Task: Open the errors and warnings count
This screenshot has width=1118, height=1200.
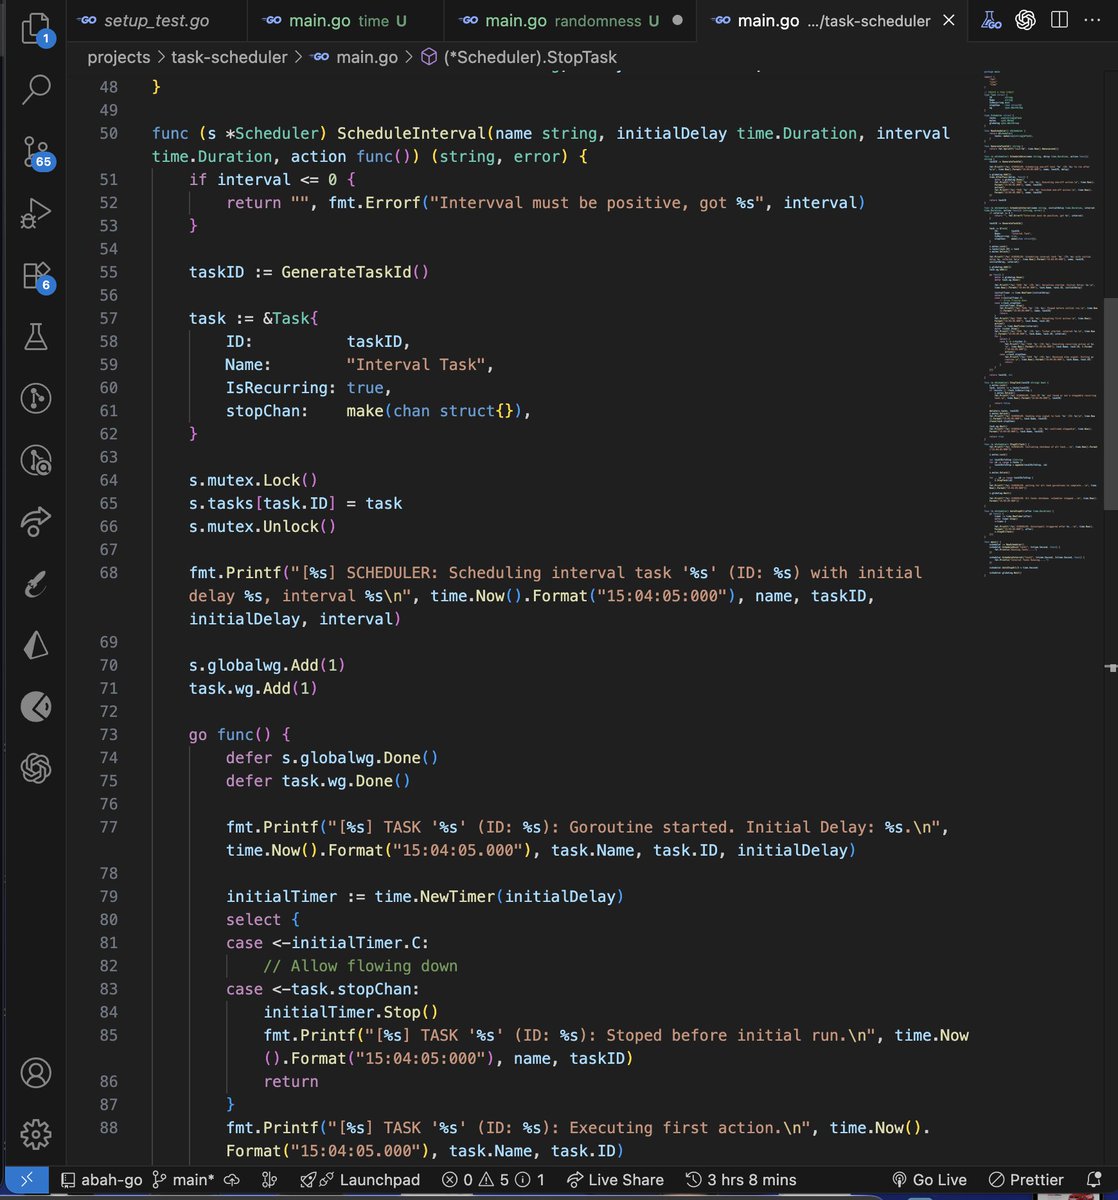Action: coord(493,1180)
